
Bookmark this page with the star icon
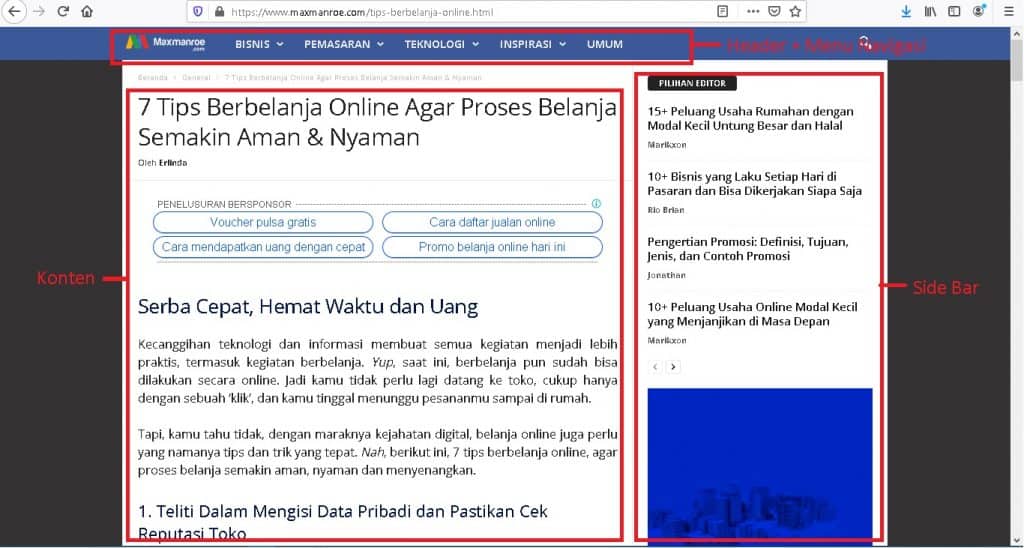[x=795, y=11]
